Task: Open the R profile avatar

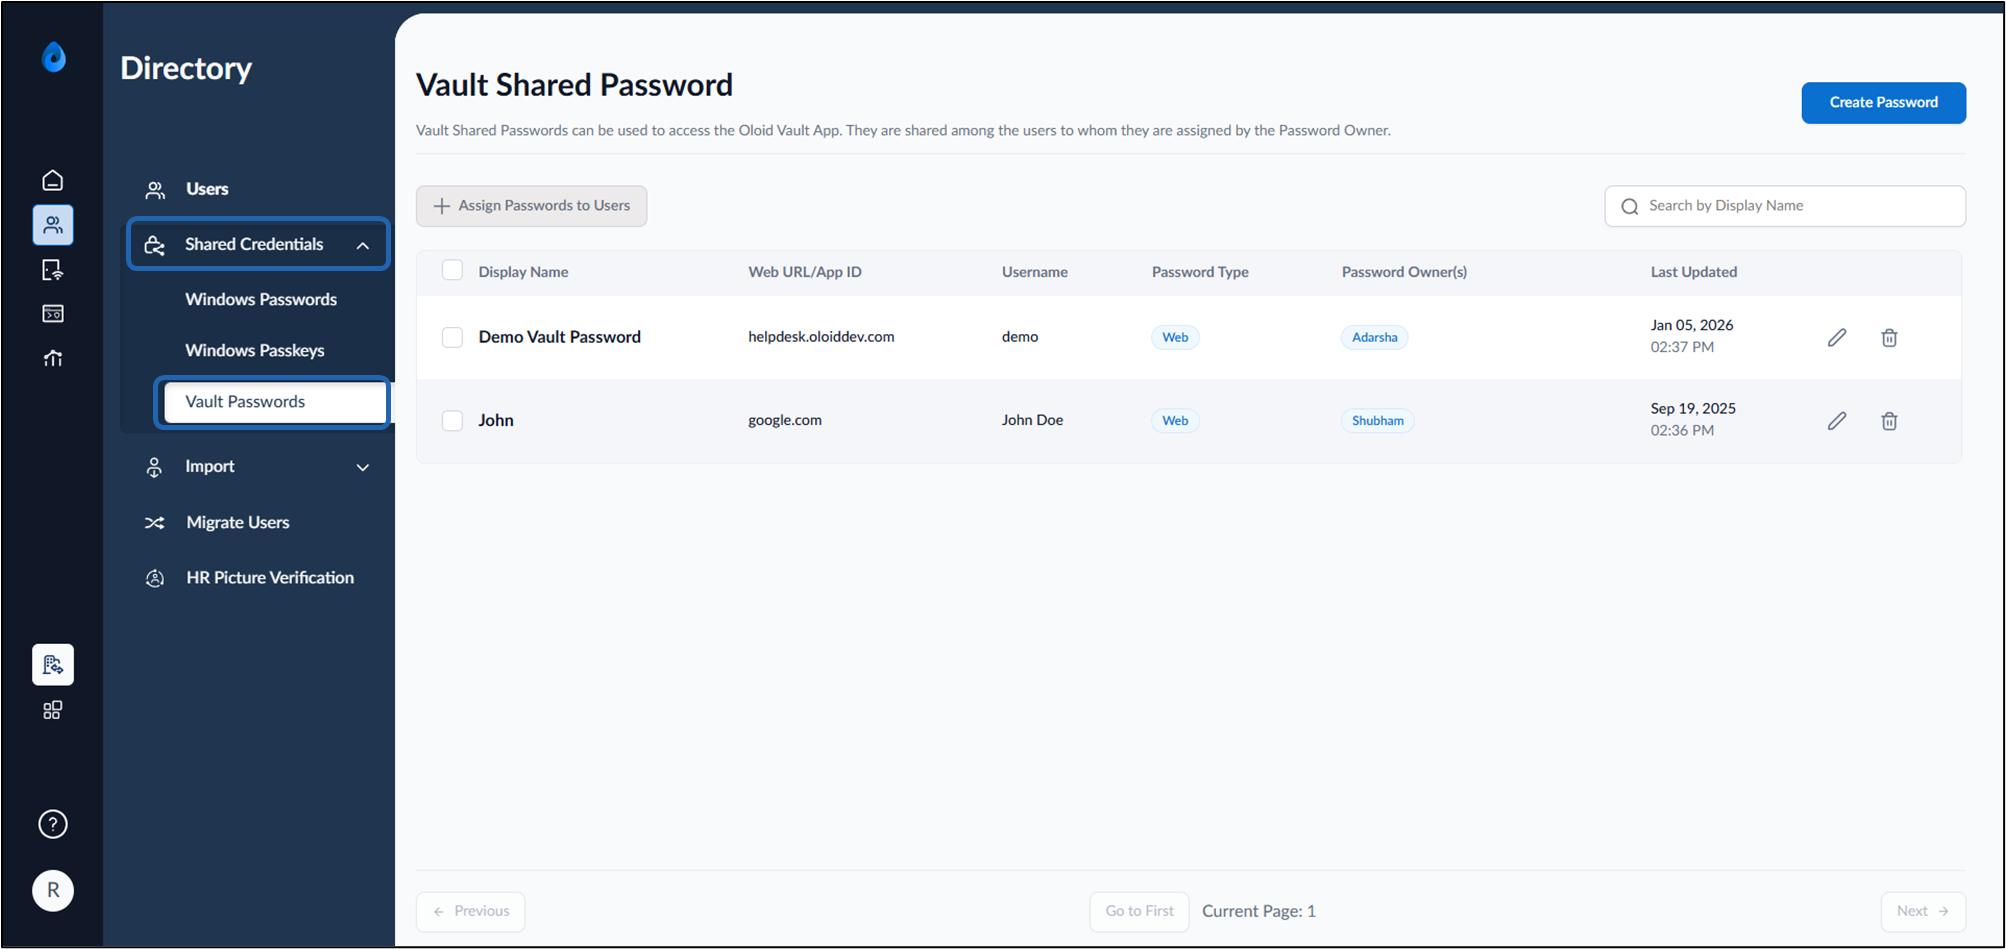Action: [53, 890]
